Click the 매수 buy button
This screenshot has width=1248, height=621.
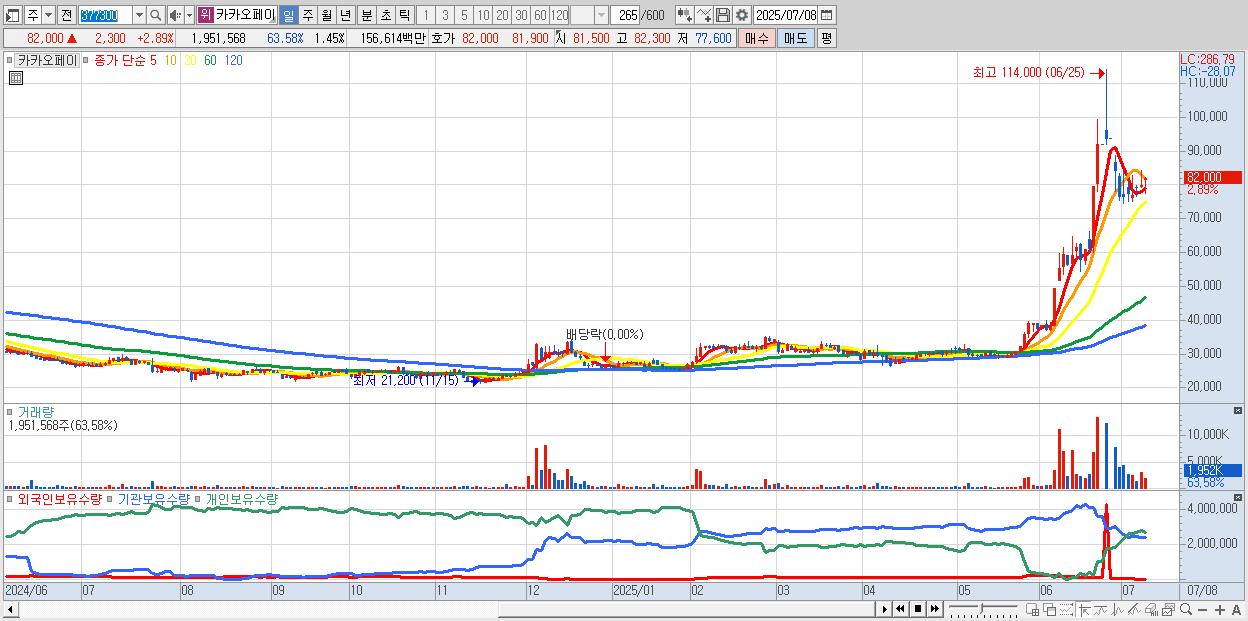tap(757, 38)
